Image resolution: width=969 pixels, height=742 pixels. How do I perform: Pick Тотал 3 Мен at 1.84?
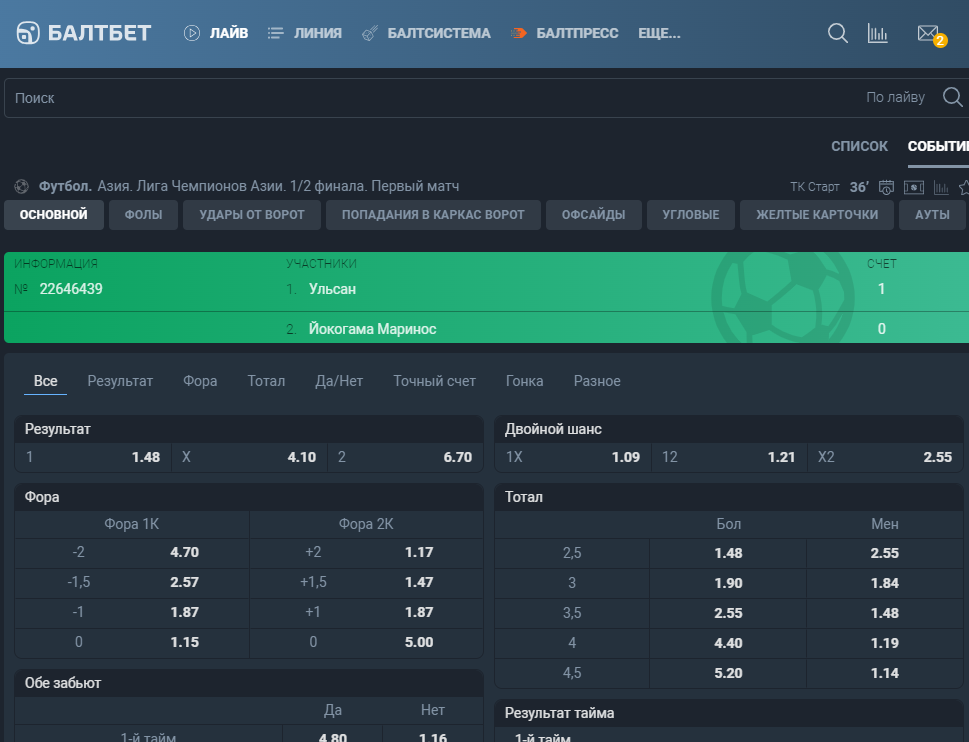click(884, 583)
